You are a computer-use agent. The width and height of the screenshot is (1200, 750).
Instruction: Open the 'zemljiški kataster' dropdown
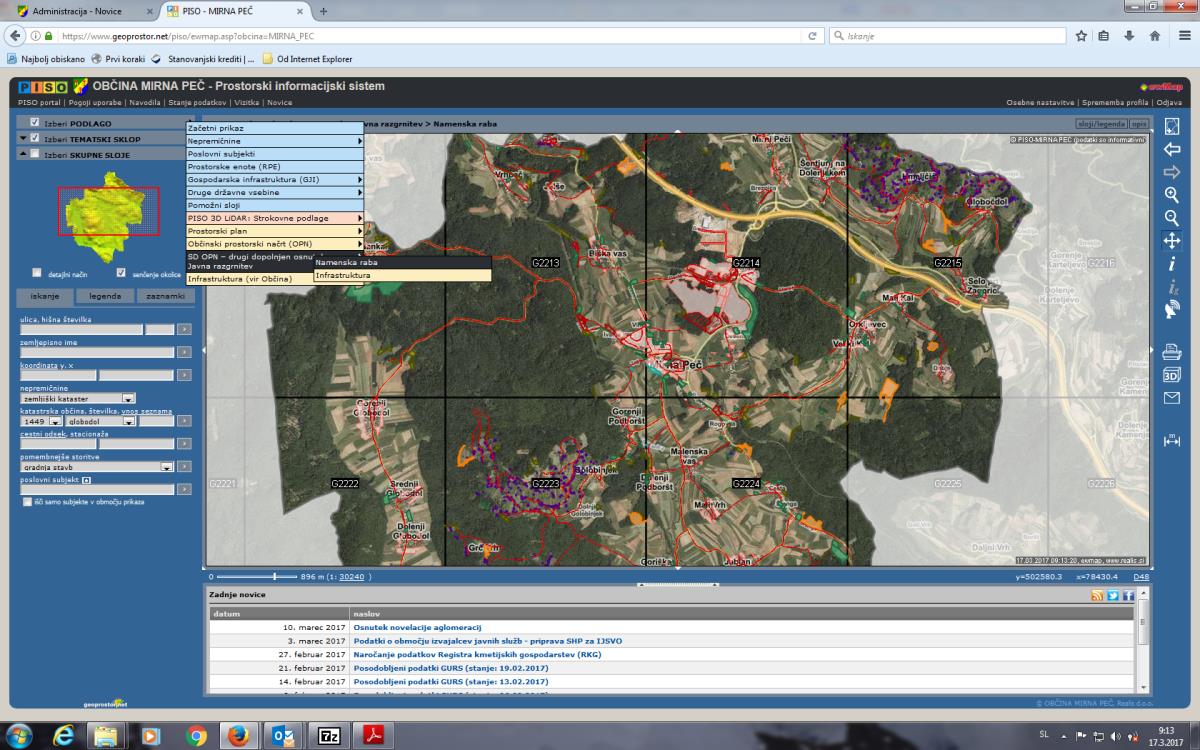tap(128, 398)
